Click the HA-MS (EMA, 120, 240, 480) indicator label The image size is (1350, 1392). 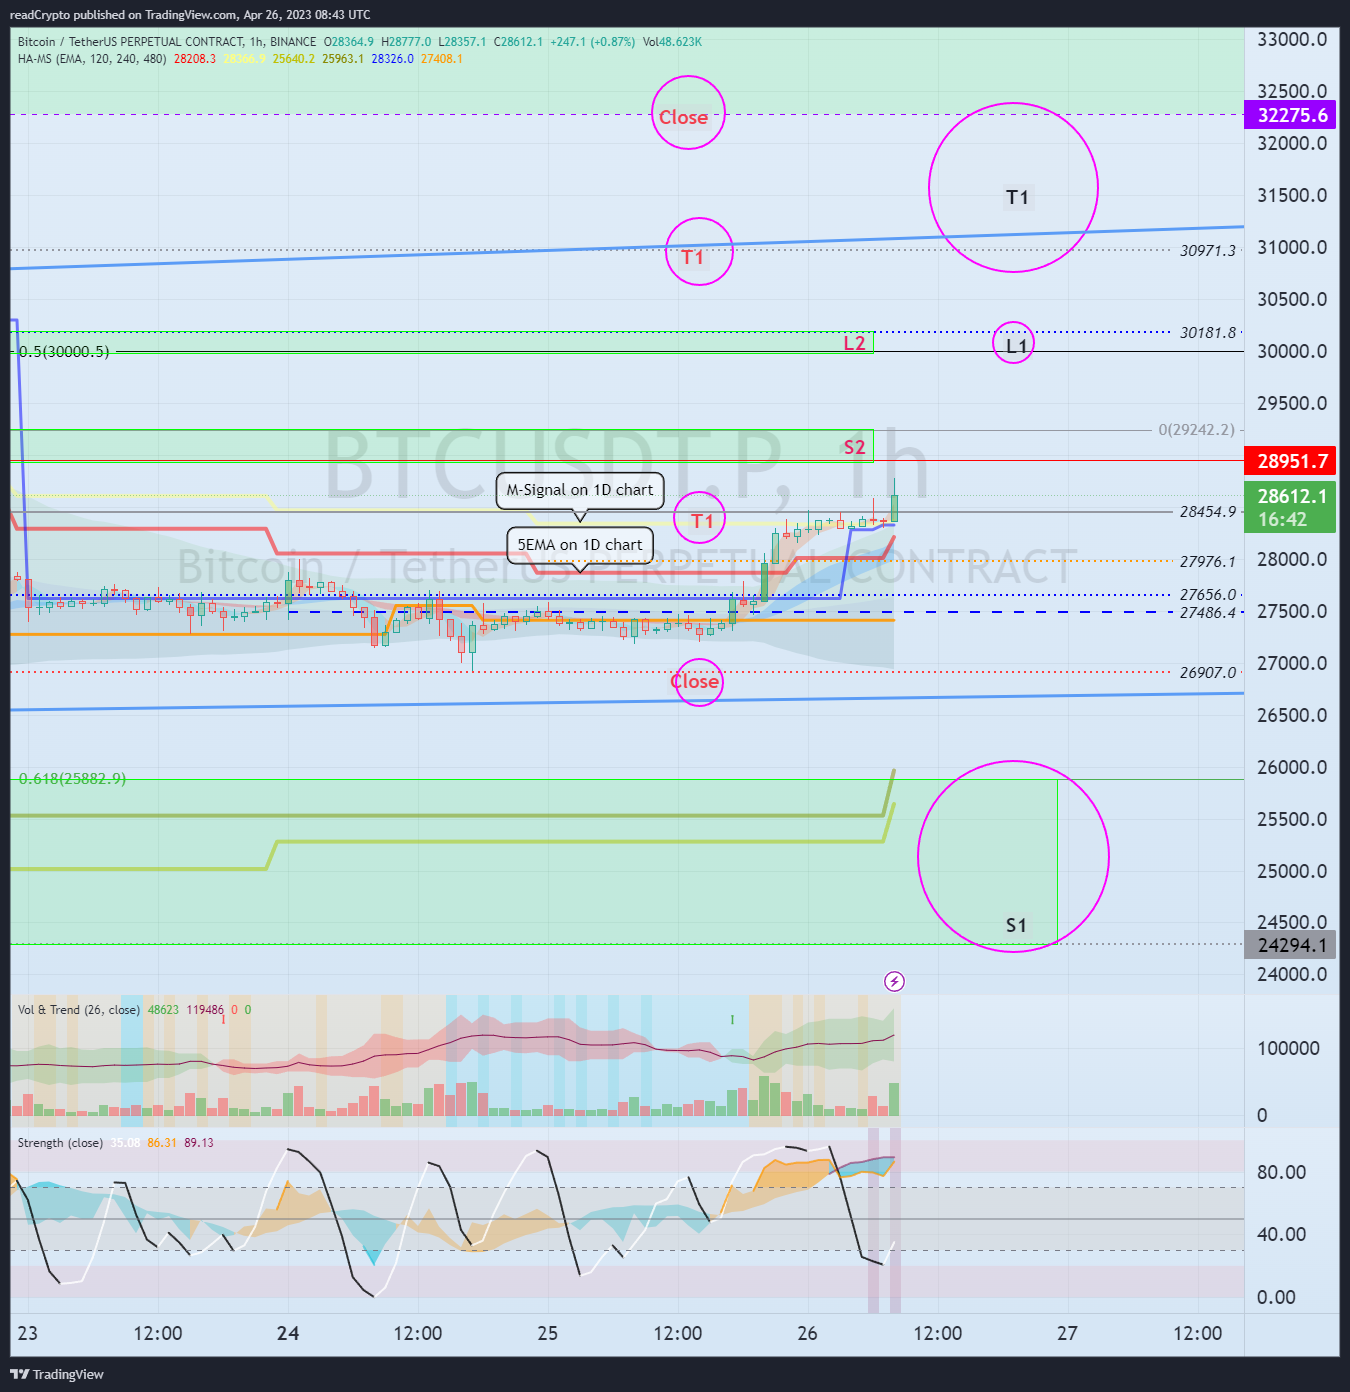pos(92,59)
